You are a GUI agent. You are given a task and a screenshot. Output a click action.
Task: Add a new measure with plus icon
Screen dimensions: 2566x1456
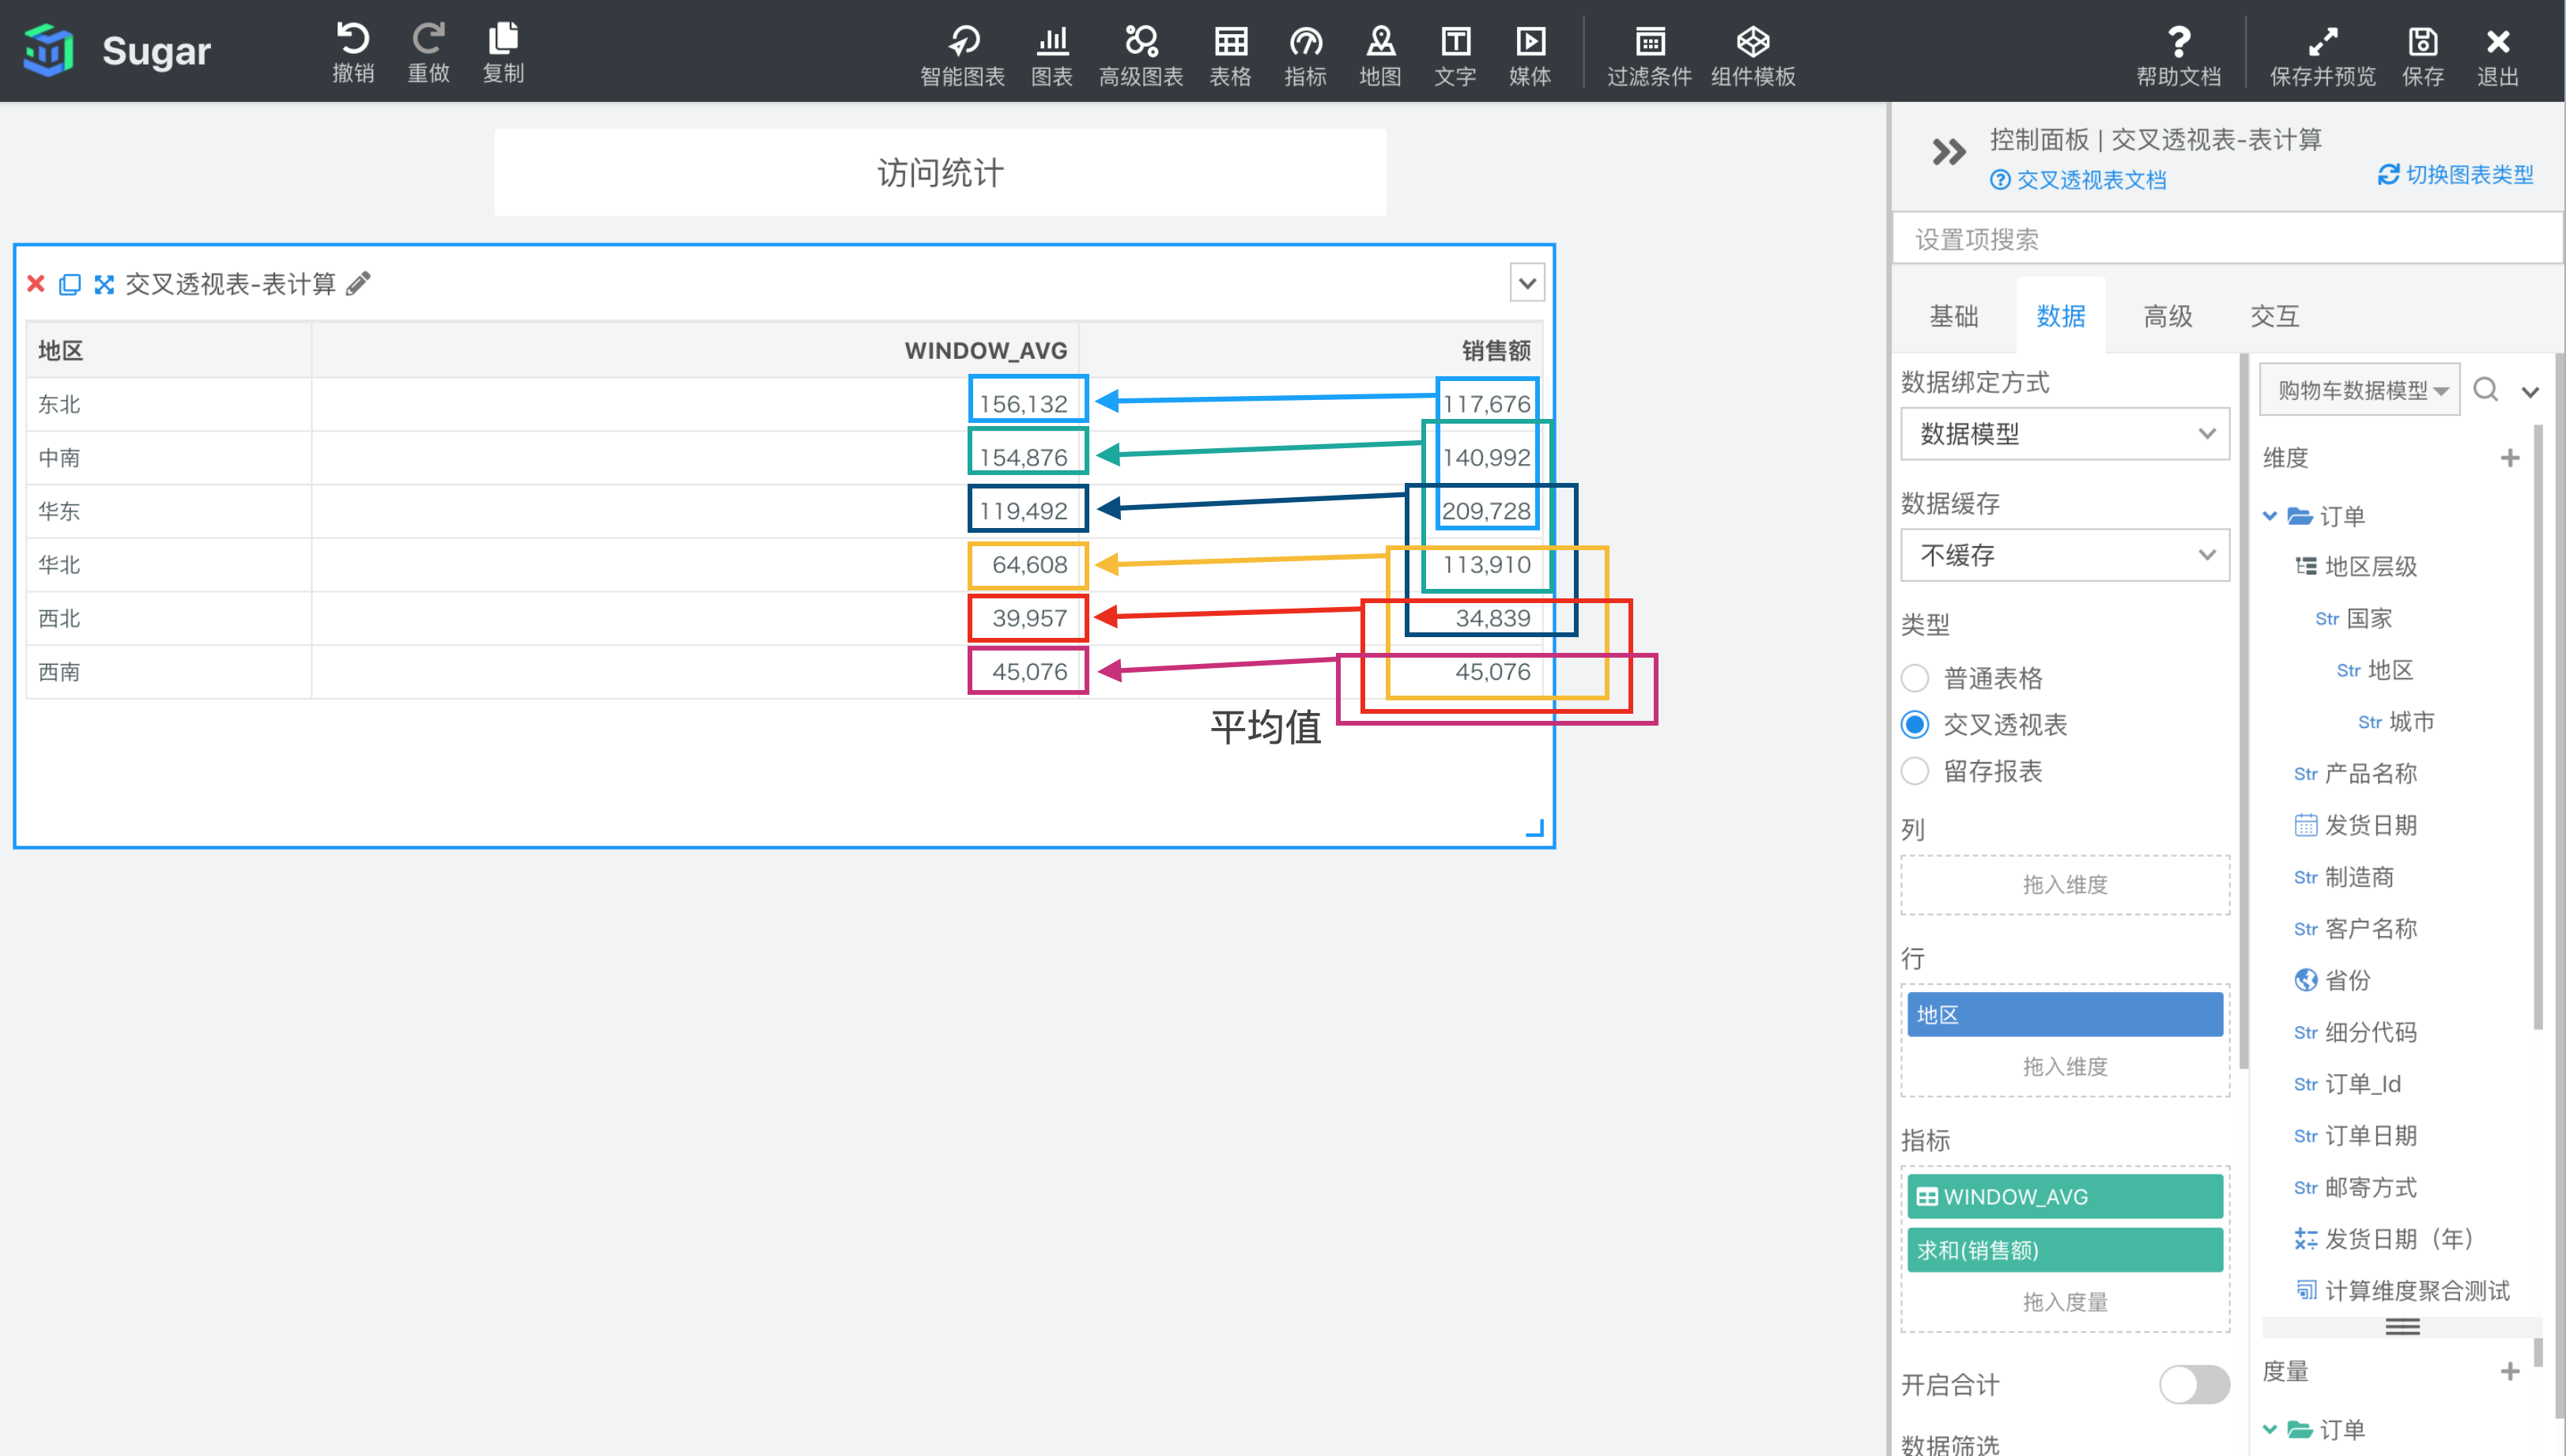pos(2510,1371)
